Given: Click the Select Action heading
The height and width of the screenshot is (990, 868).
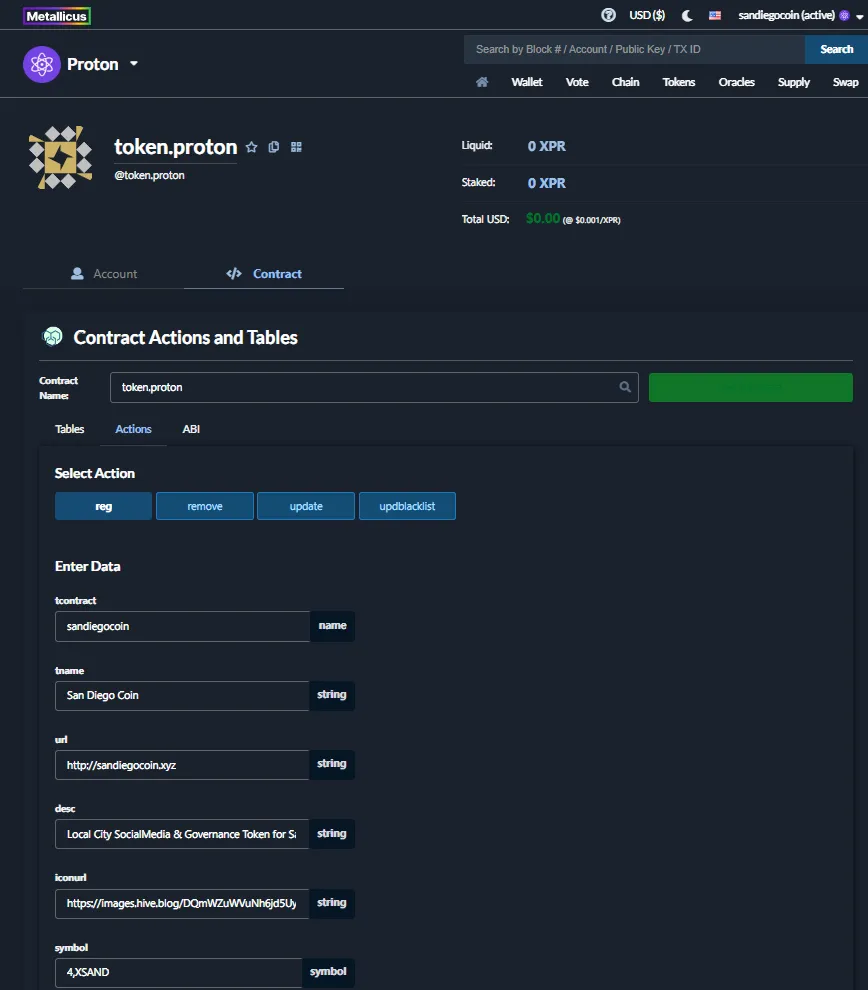Looking at the screenshot, I should [x=95, y=474].
